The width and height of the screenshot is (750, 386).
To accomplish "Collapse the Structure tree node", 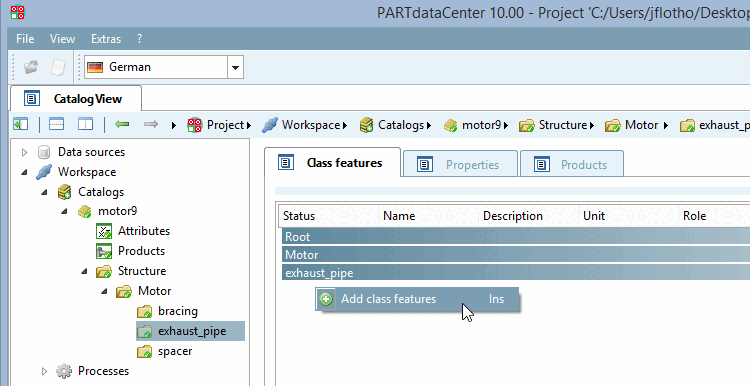I will 85,271.
